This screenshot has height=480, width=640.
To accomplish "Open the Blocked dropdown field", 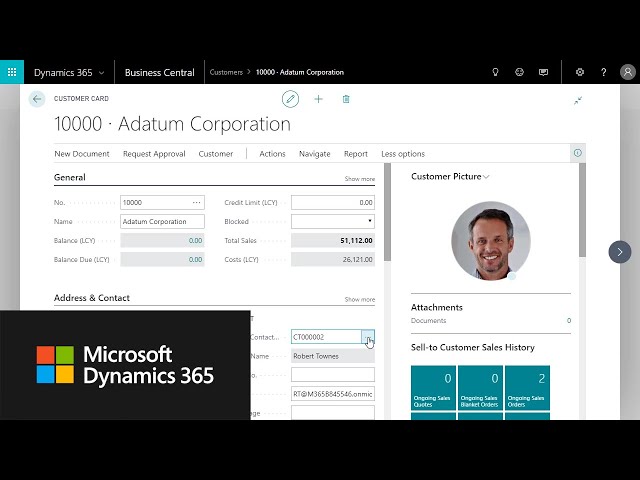I will 333,221.
